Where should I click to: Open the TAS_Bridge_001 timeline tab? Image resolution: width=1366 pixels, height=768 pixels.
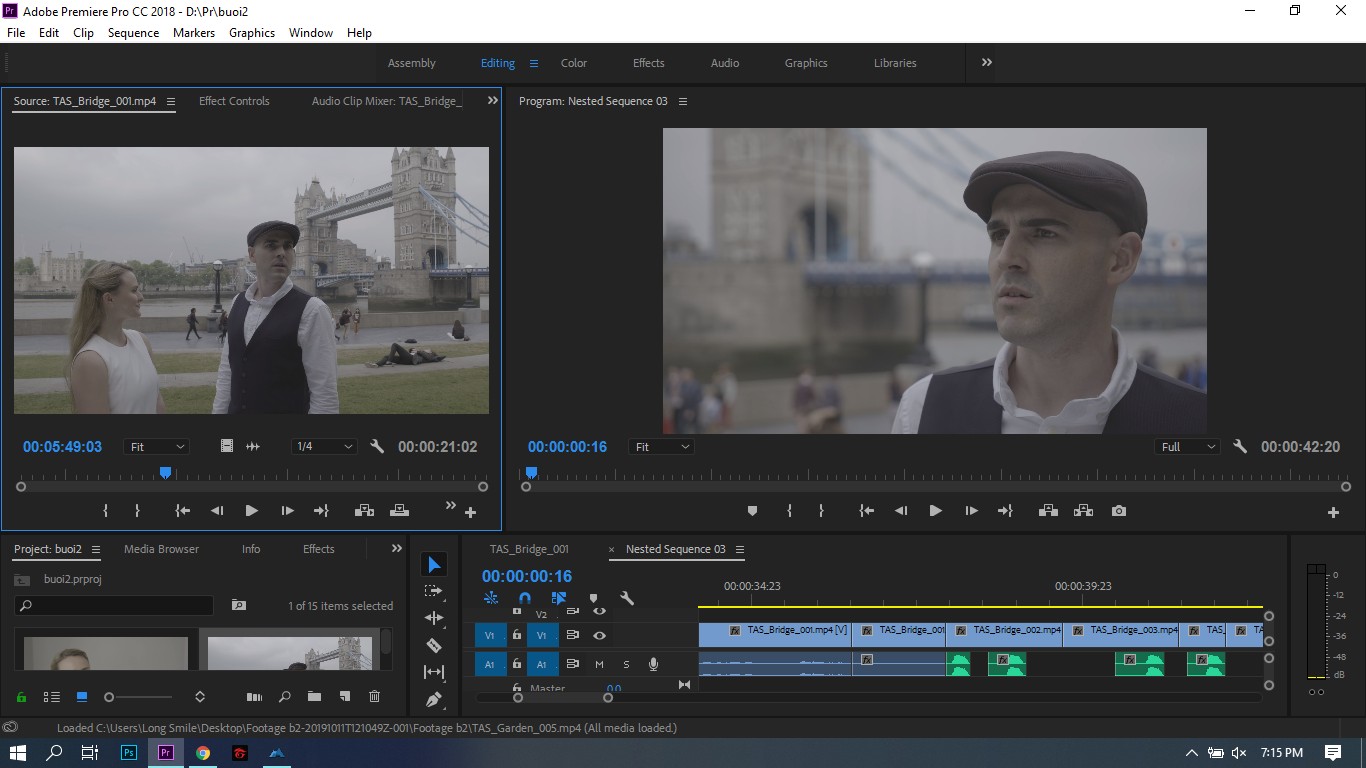[529, 549]
